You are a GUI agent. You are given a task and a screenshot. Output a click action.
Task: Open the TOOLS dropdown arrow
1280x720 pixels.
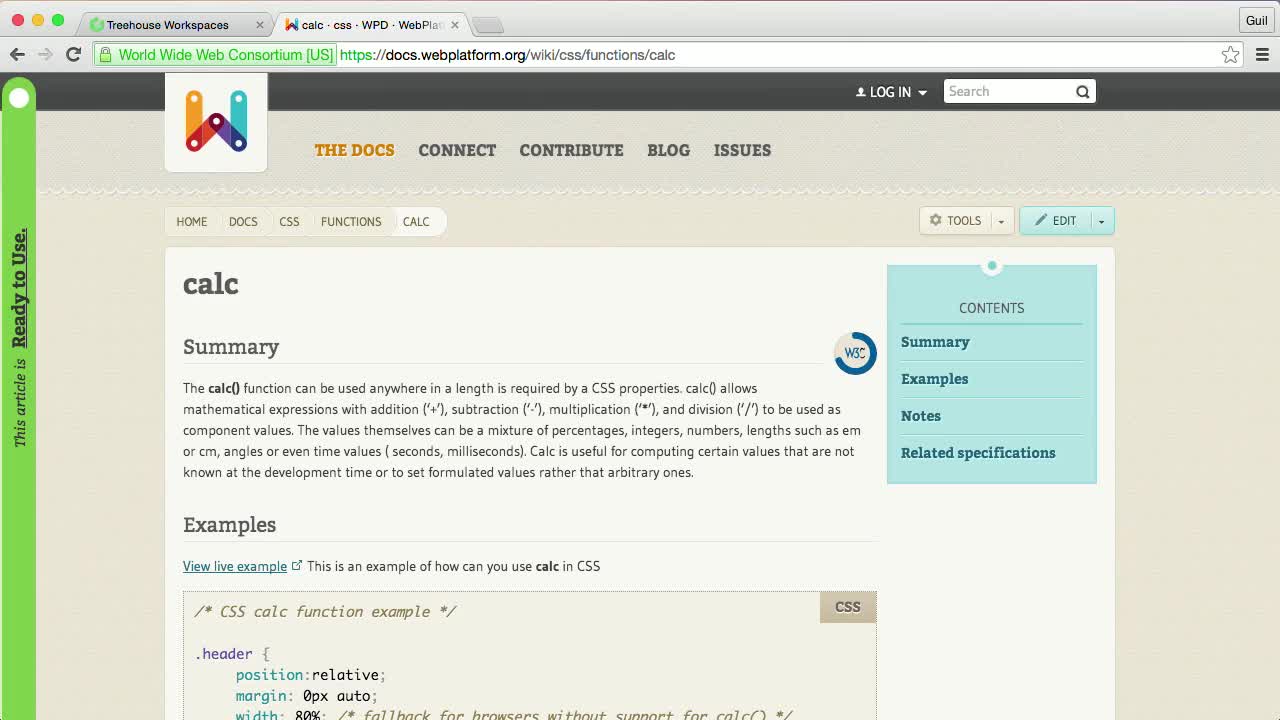1001,220
